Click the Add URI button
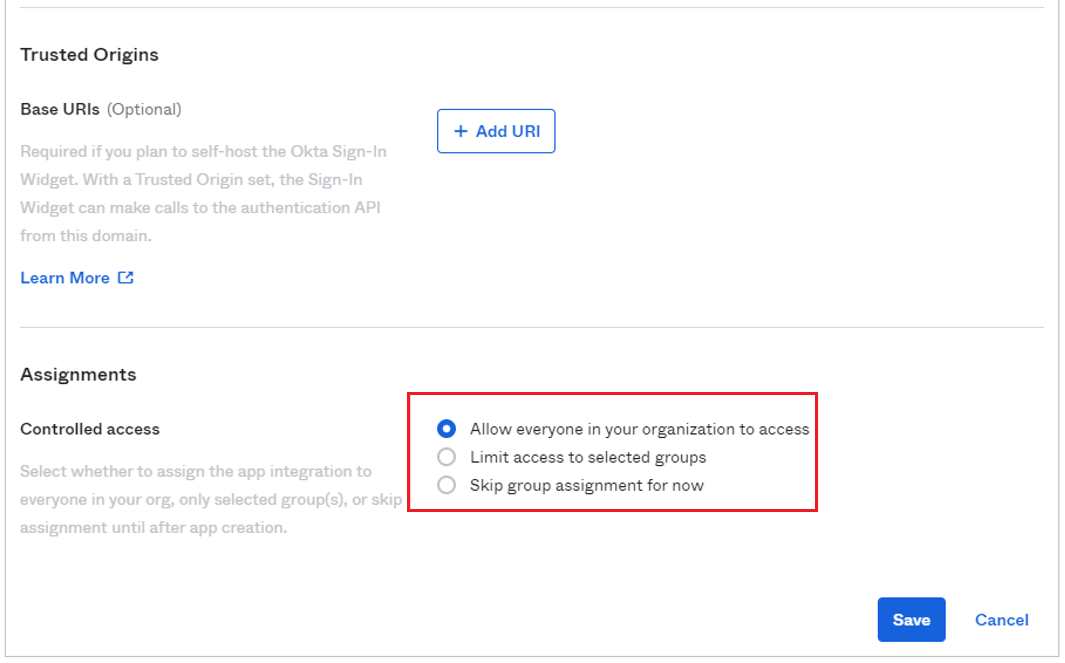This screenshot has width=1065, height=663. (496, 131)
